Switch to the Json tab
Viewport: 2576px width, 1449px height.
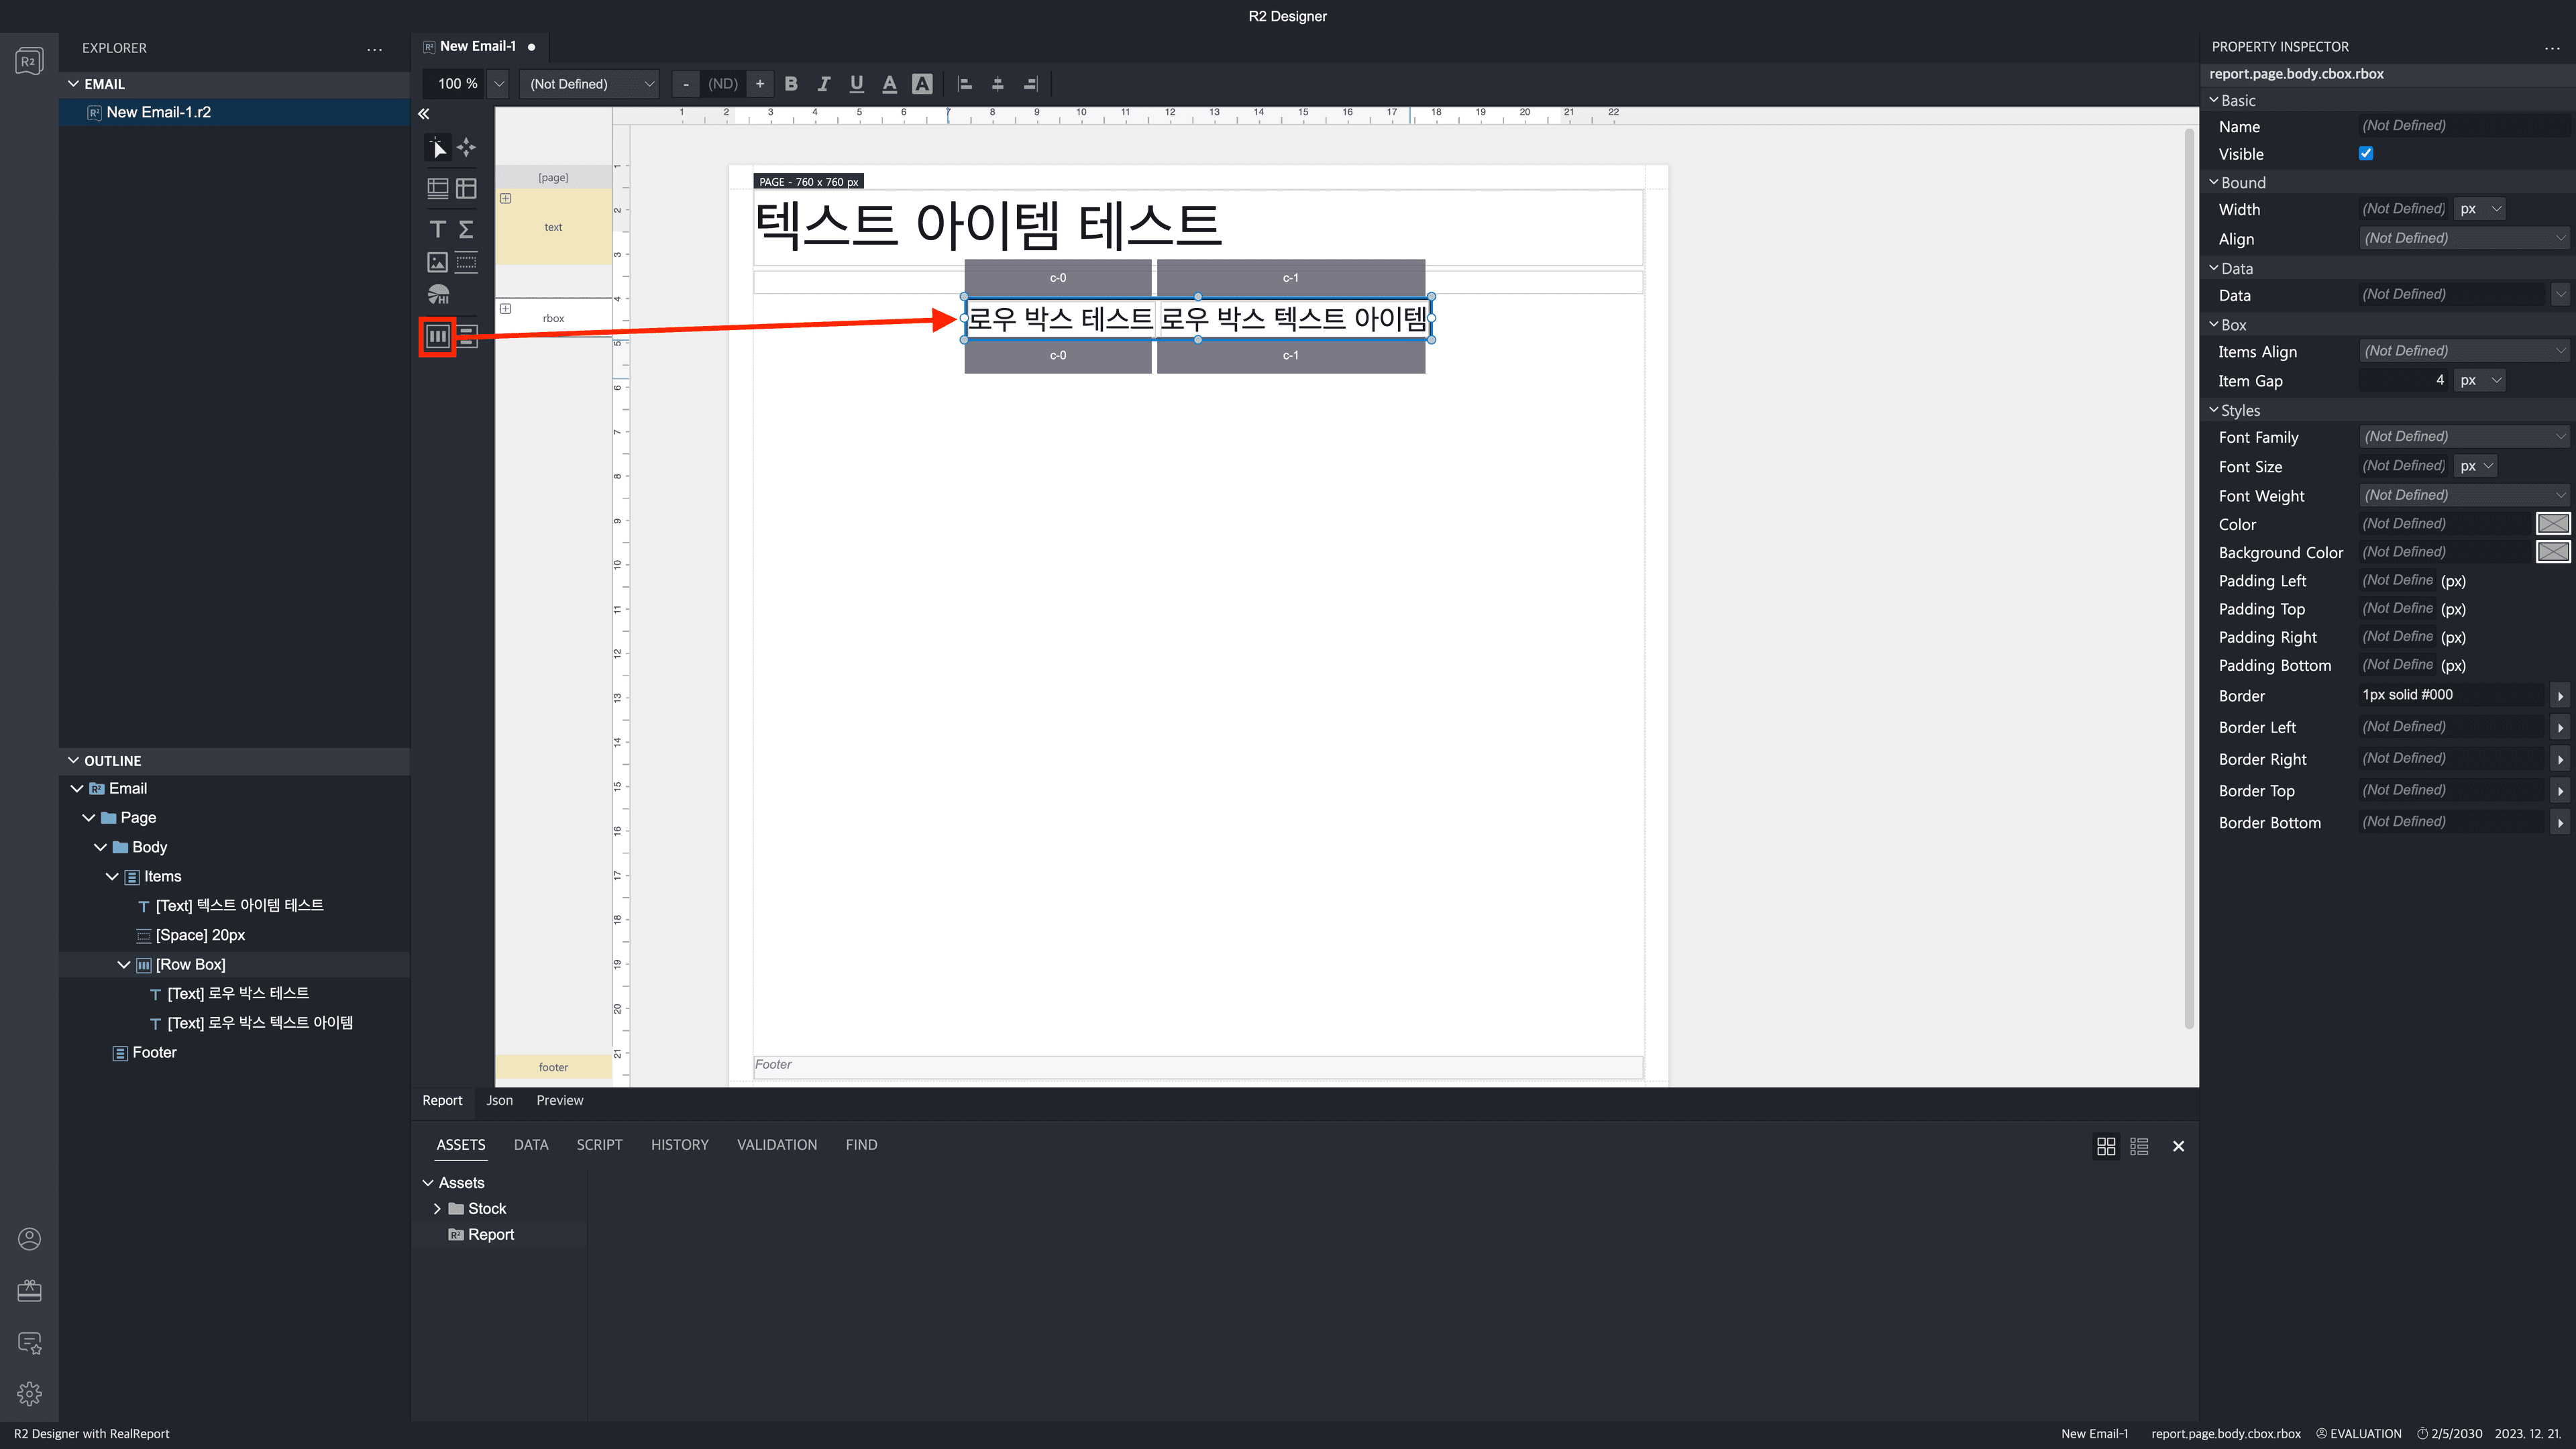pyautogui.click(x=499, y=1100)
